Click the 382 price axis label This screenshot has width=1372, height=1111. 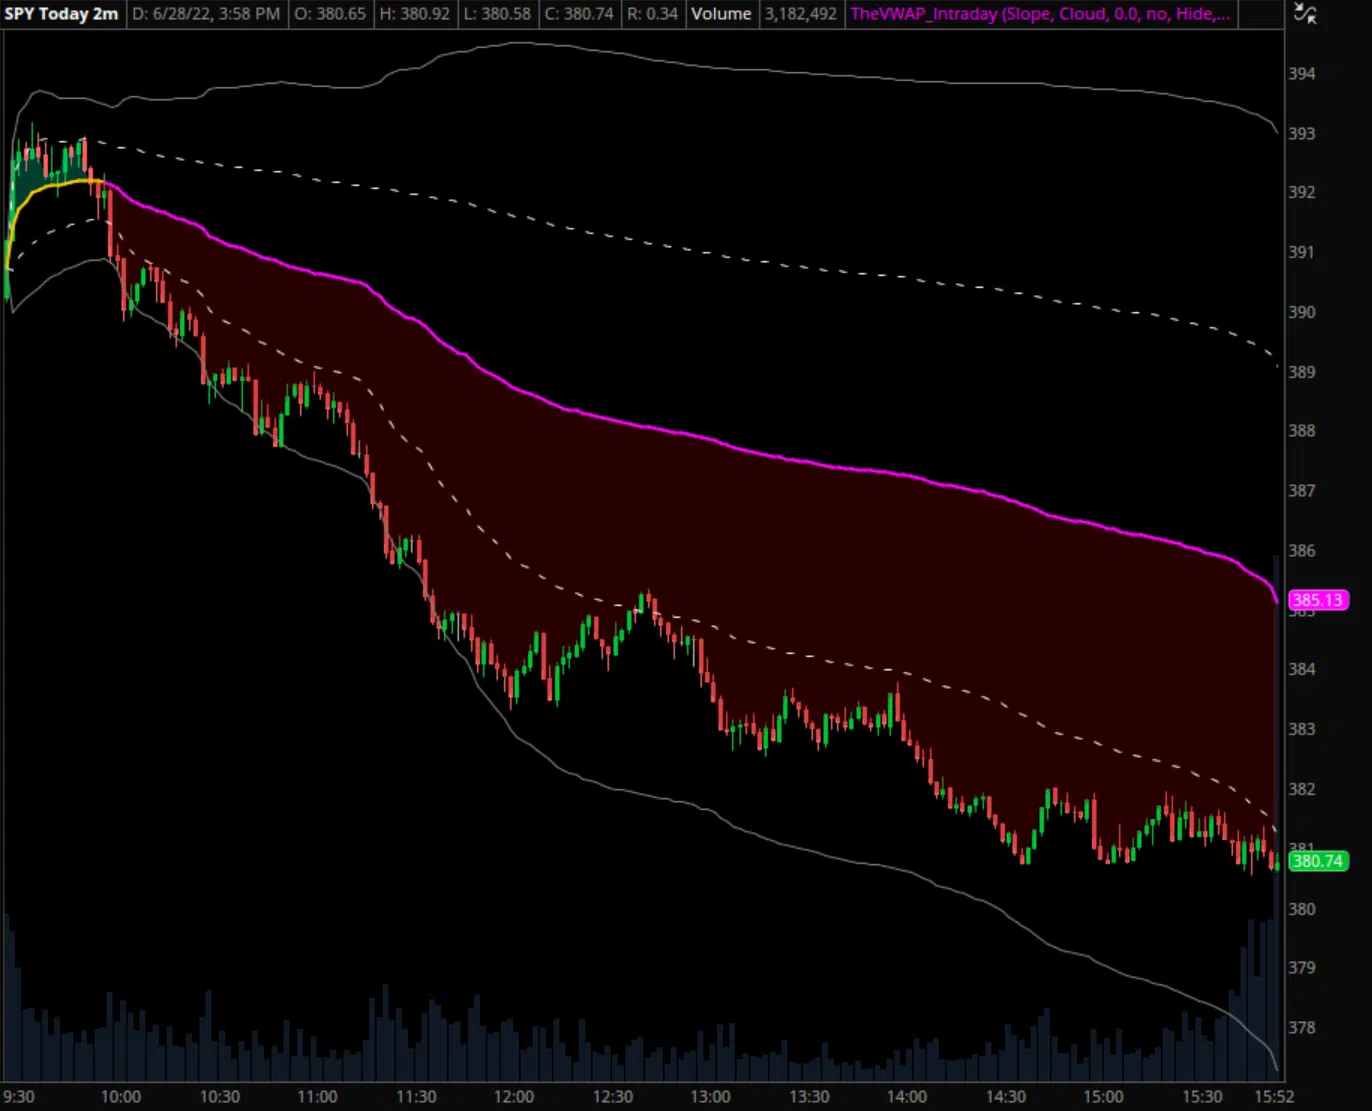1302,789
